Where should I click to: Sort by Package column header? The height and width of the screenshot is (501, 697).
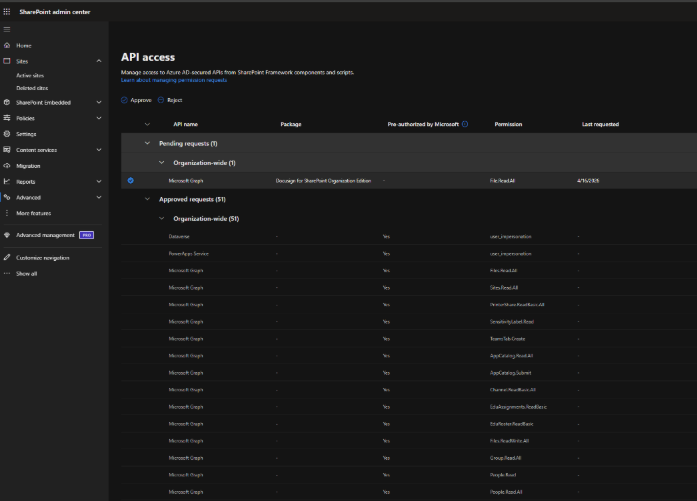pos(291,124)
